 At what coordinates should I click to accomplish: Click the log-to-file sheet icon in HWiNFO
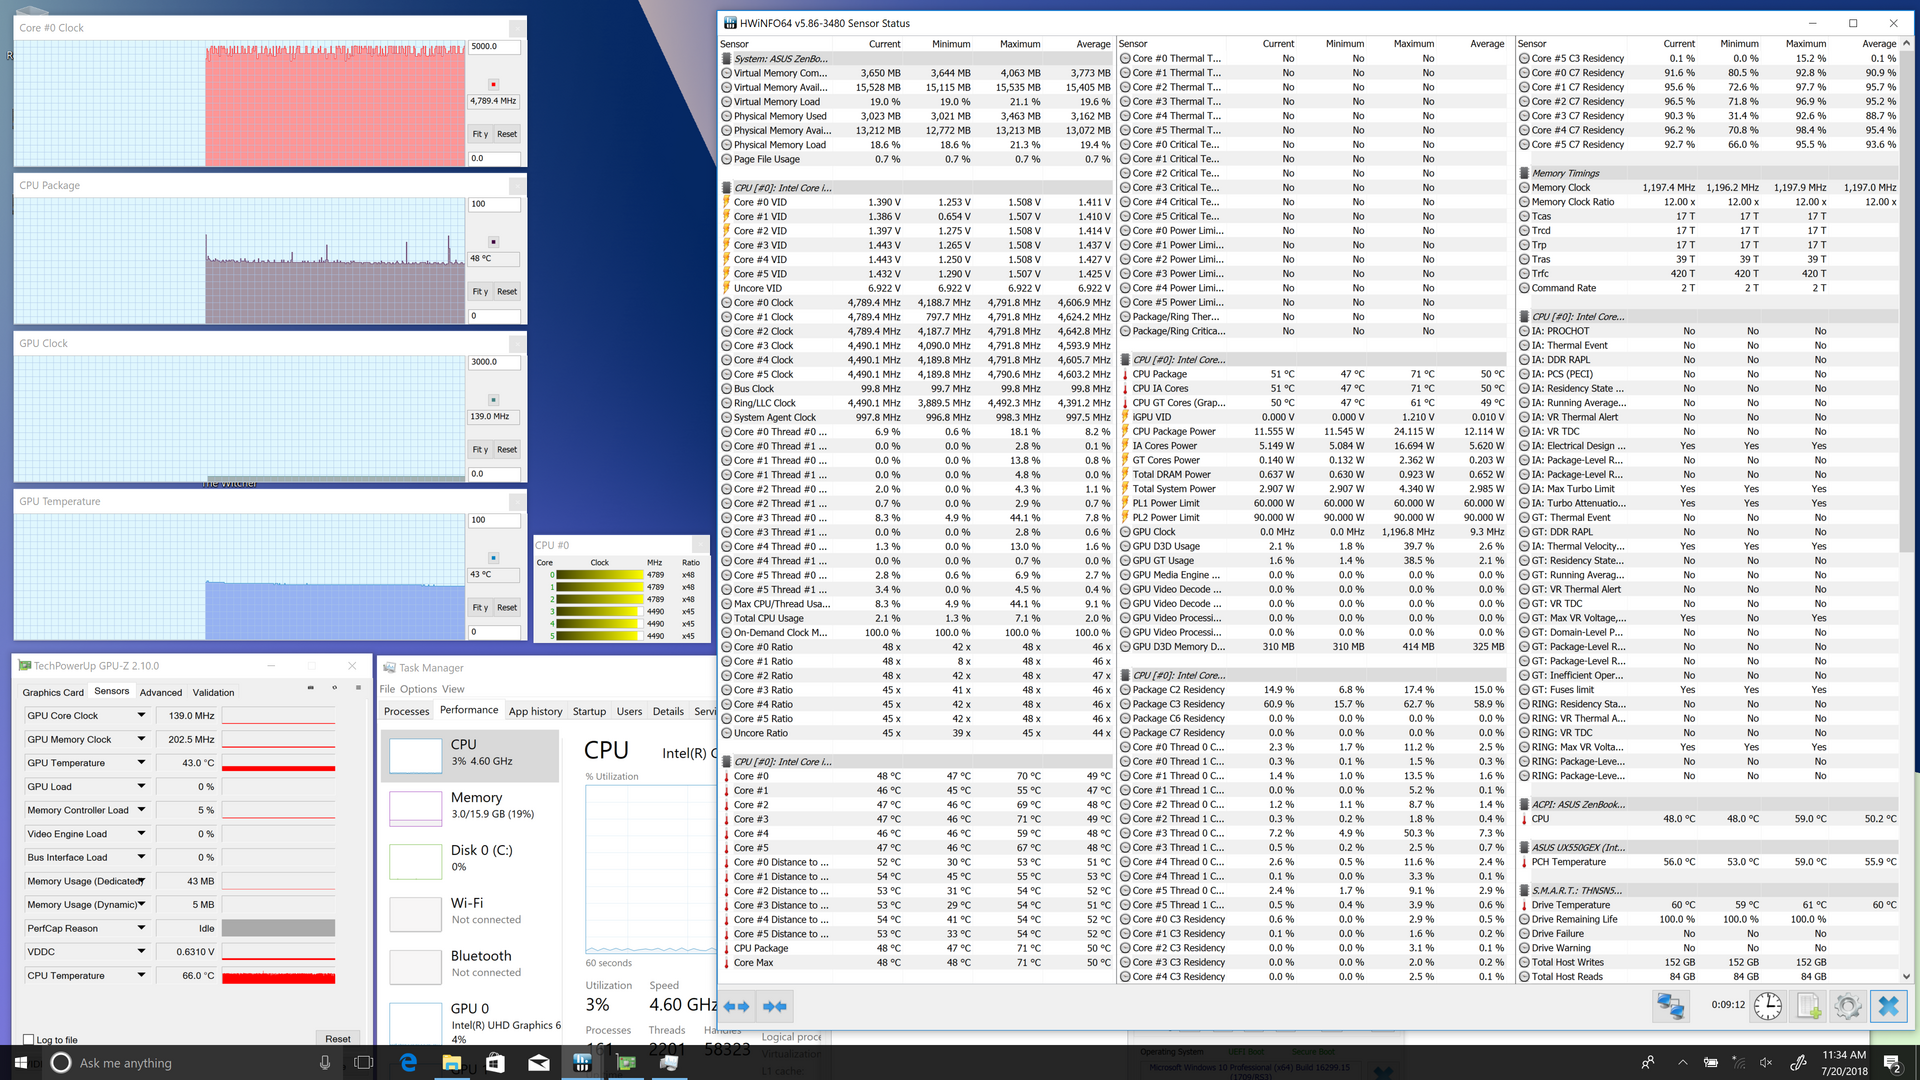coord(1808,1006)
